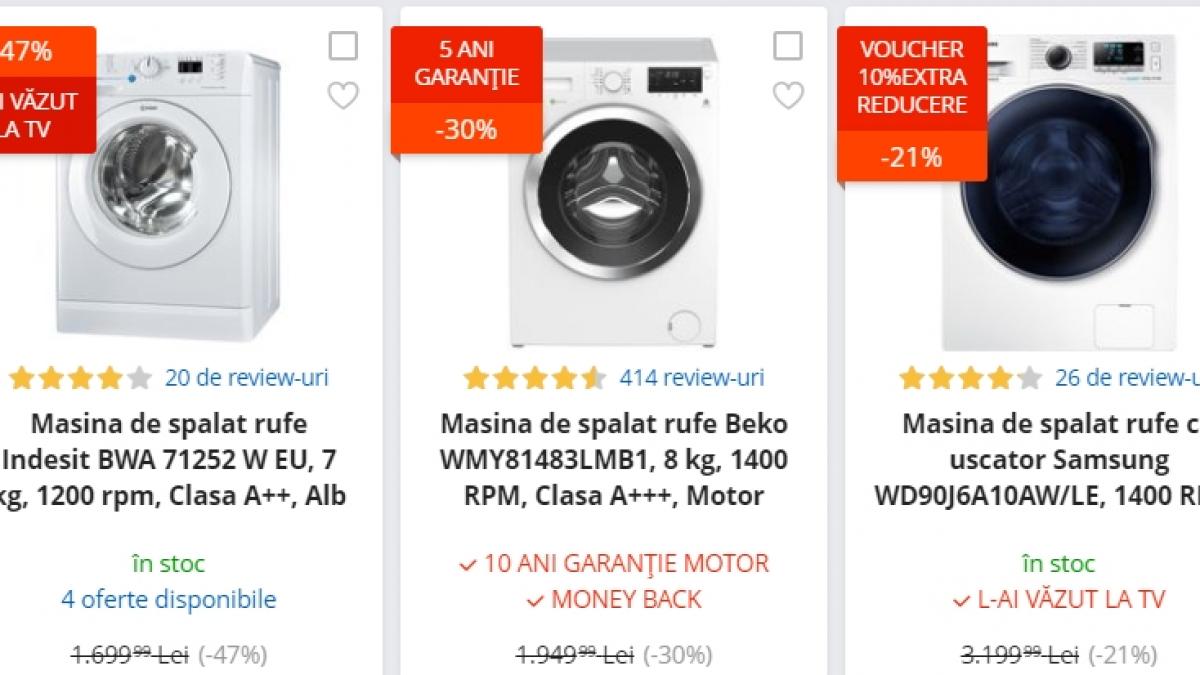Screen dimensions: 1200x675
Task: Open the 20 de review-uri link
Action: (248, 378)
